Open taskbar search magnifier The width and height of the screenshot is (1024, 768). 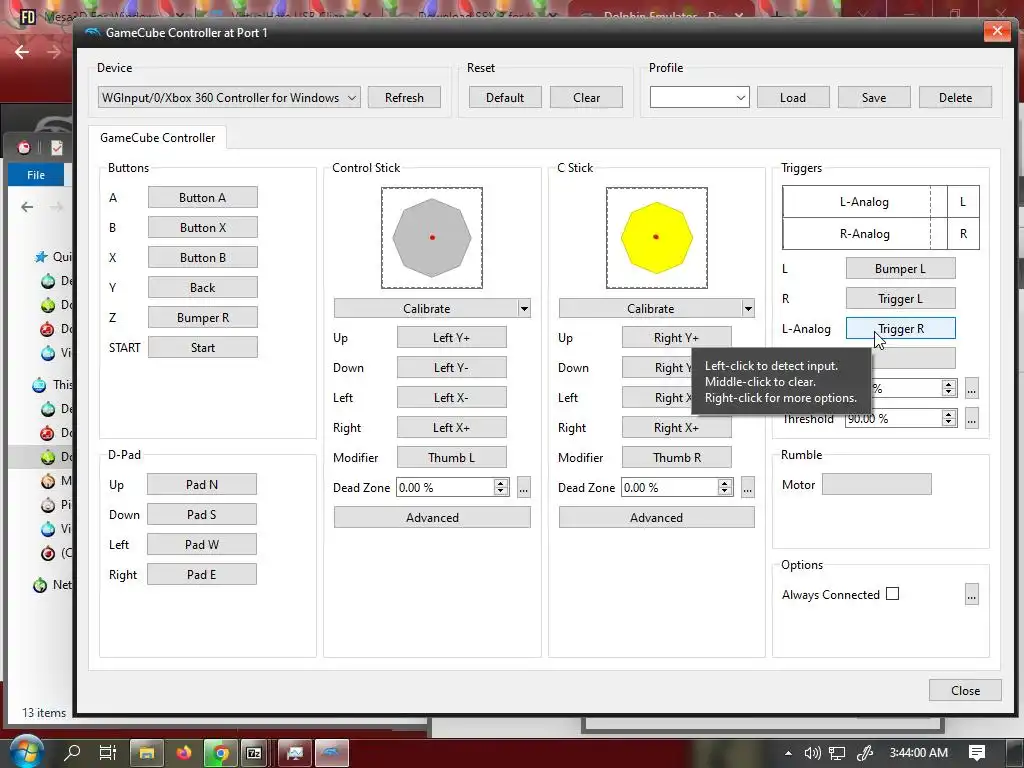point(72,752)
